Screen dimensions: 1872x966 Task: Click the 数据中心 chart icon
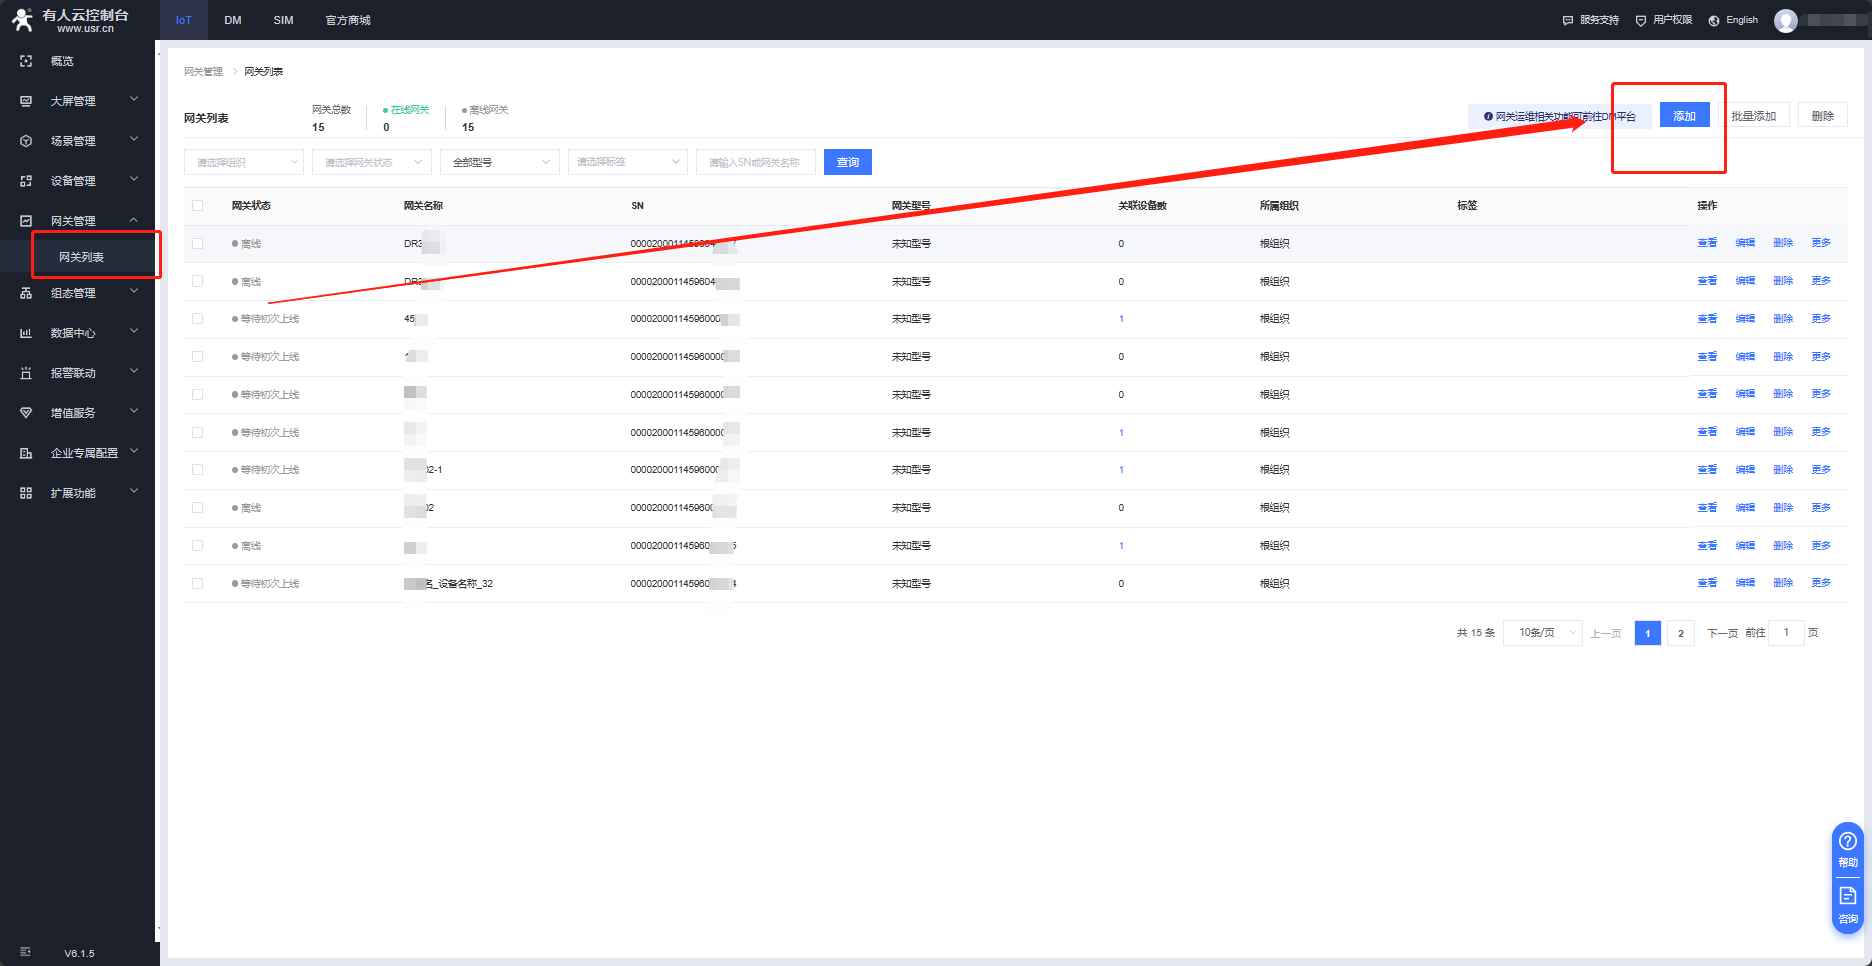point(26,333)
